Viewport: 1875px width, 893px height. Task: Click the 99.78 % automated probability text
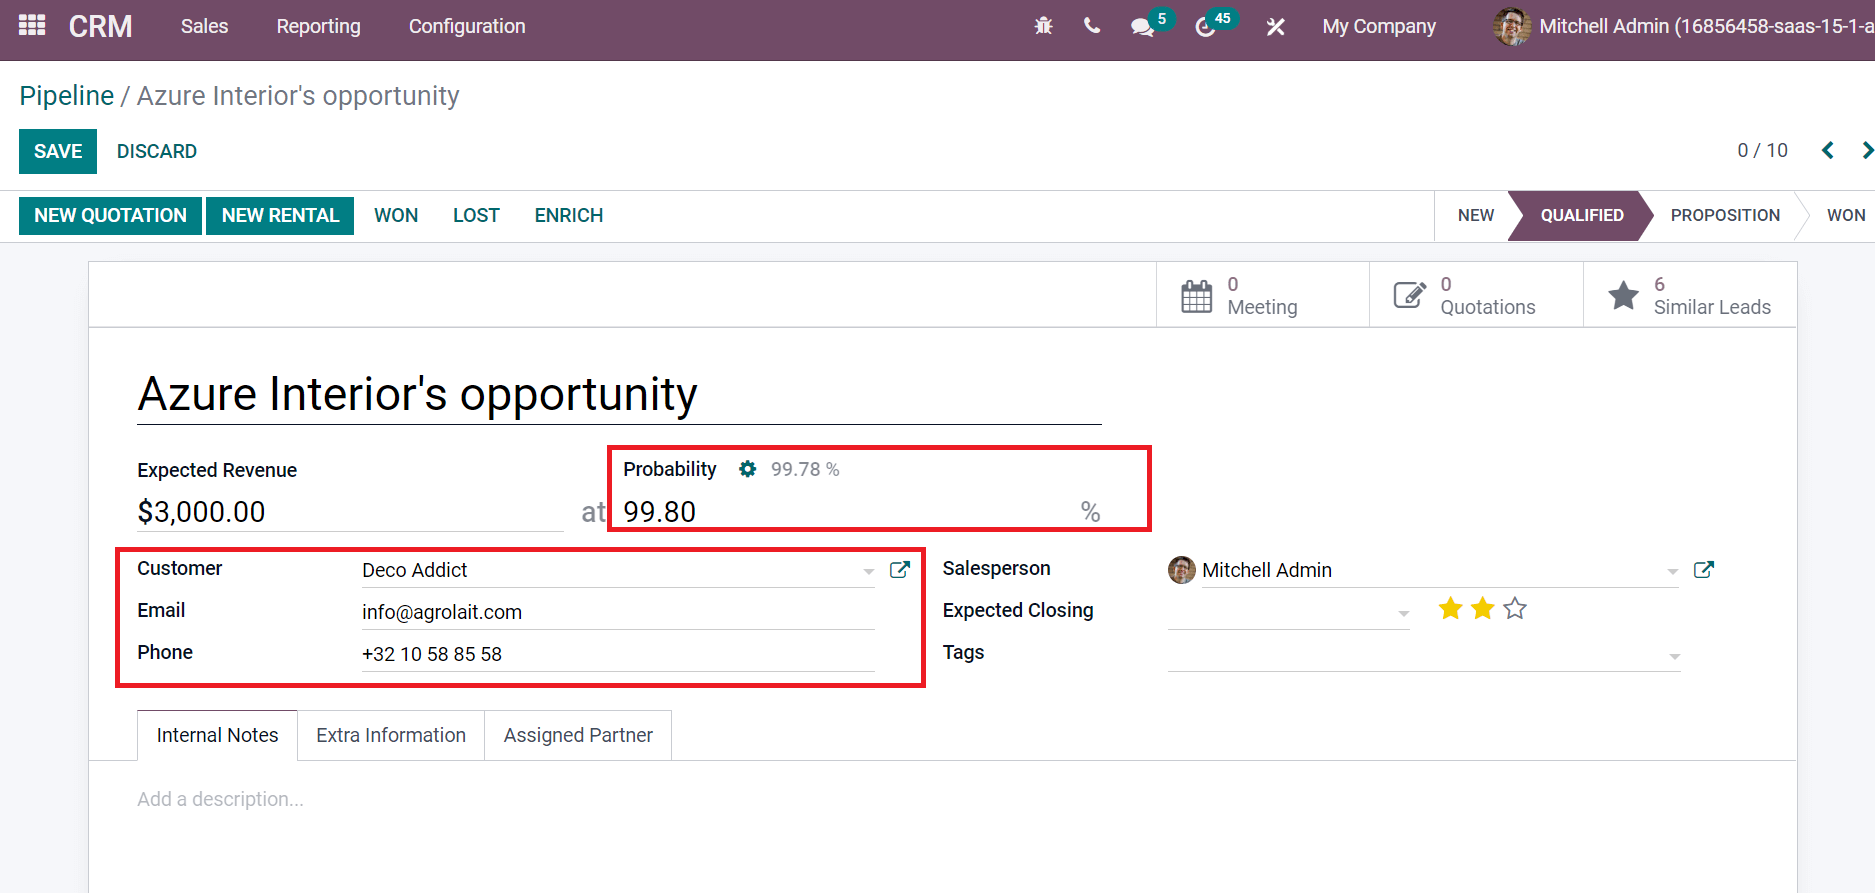(805, 469)
